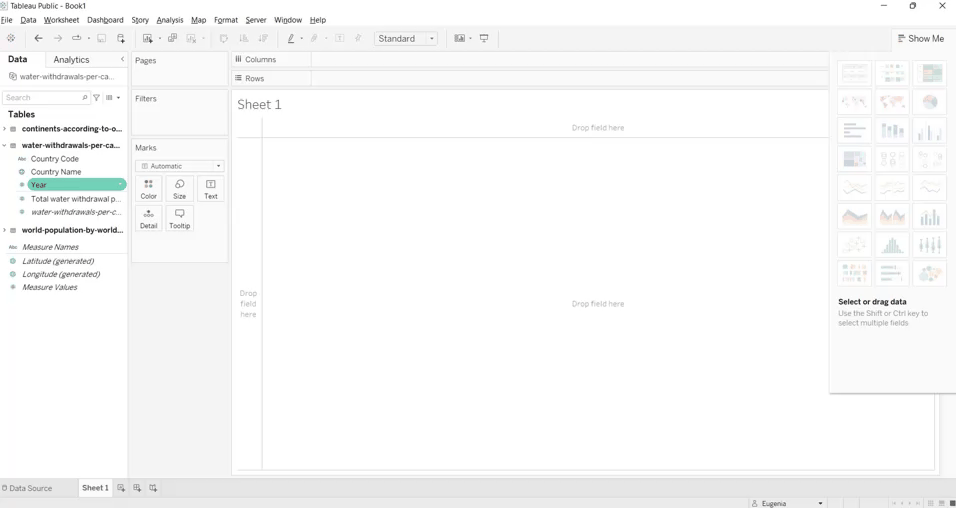Screen dimensions: 956x508
Task: Choose the pie chart in Show Me
Action: coord(929,102)
